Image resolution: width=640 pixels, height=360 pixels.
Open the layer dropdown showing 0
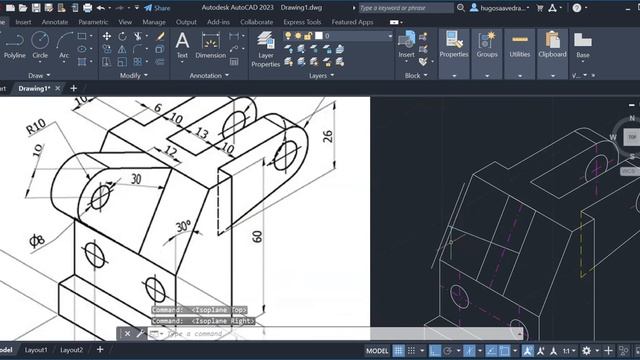pos(390,36)
